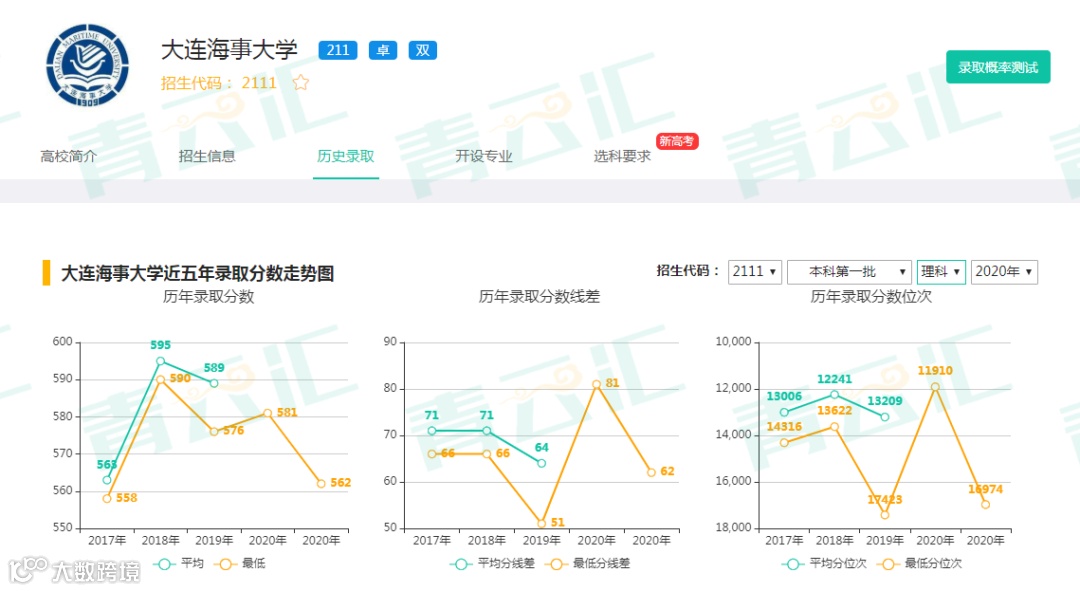Click the 招生代码：2111 orange text
The image size is (1080, 591).
pos(218,83)
